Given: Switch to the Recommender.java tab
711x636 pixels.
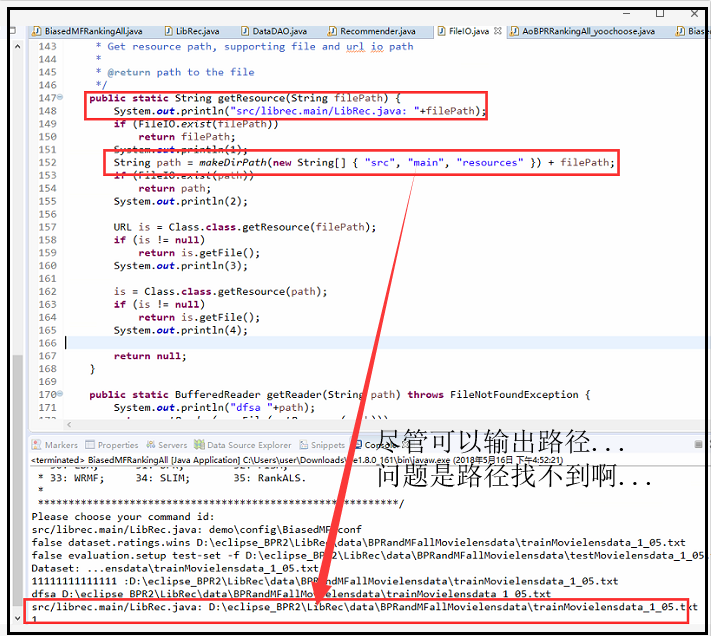Looking at the screenshot, I should click(x=371, y=31).
